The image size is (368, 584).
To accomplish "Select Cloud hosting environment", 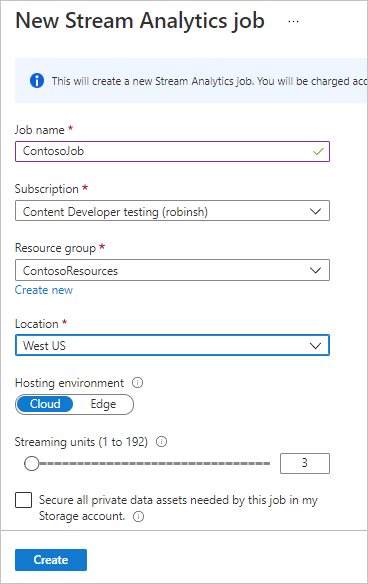I will tap(45, 404).
